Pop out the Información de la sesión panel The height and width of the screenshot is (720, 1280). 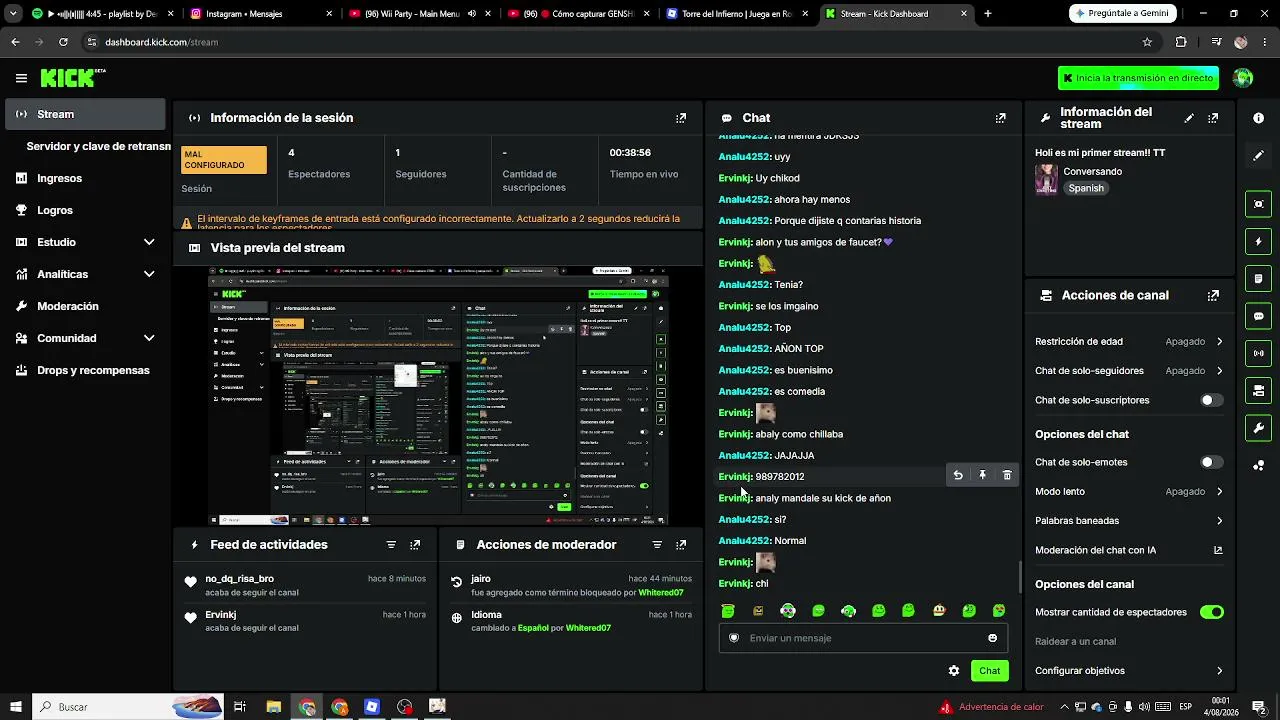[681, 118]
